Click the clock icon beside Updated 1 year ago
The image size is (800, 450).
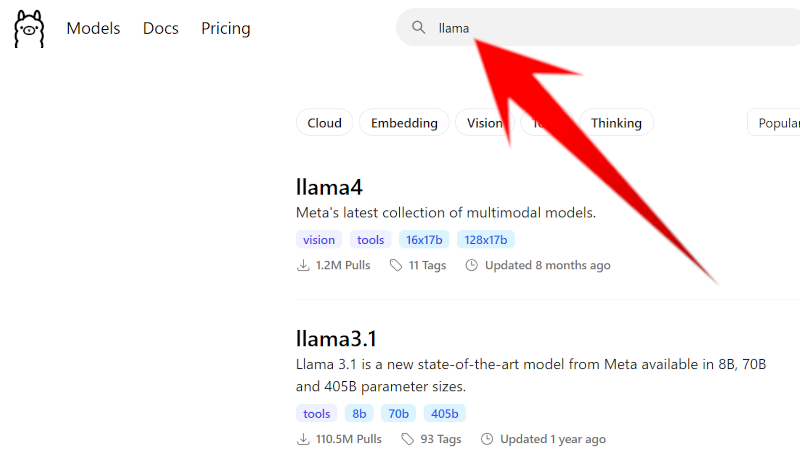[x=487, y=439]
